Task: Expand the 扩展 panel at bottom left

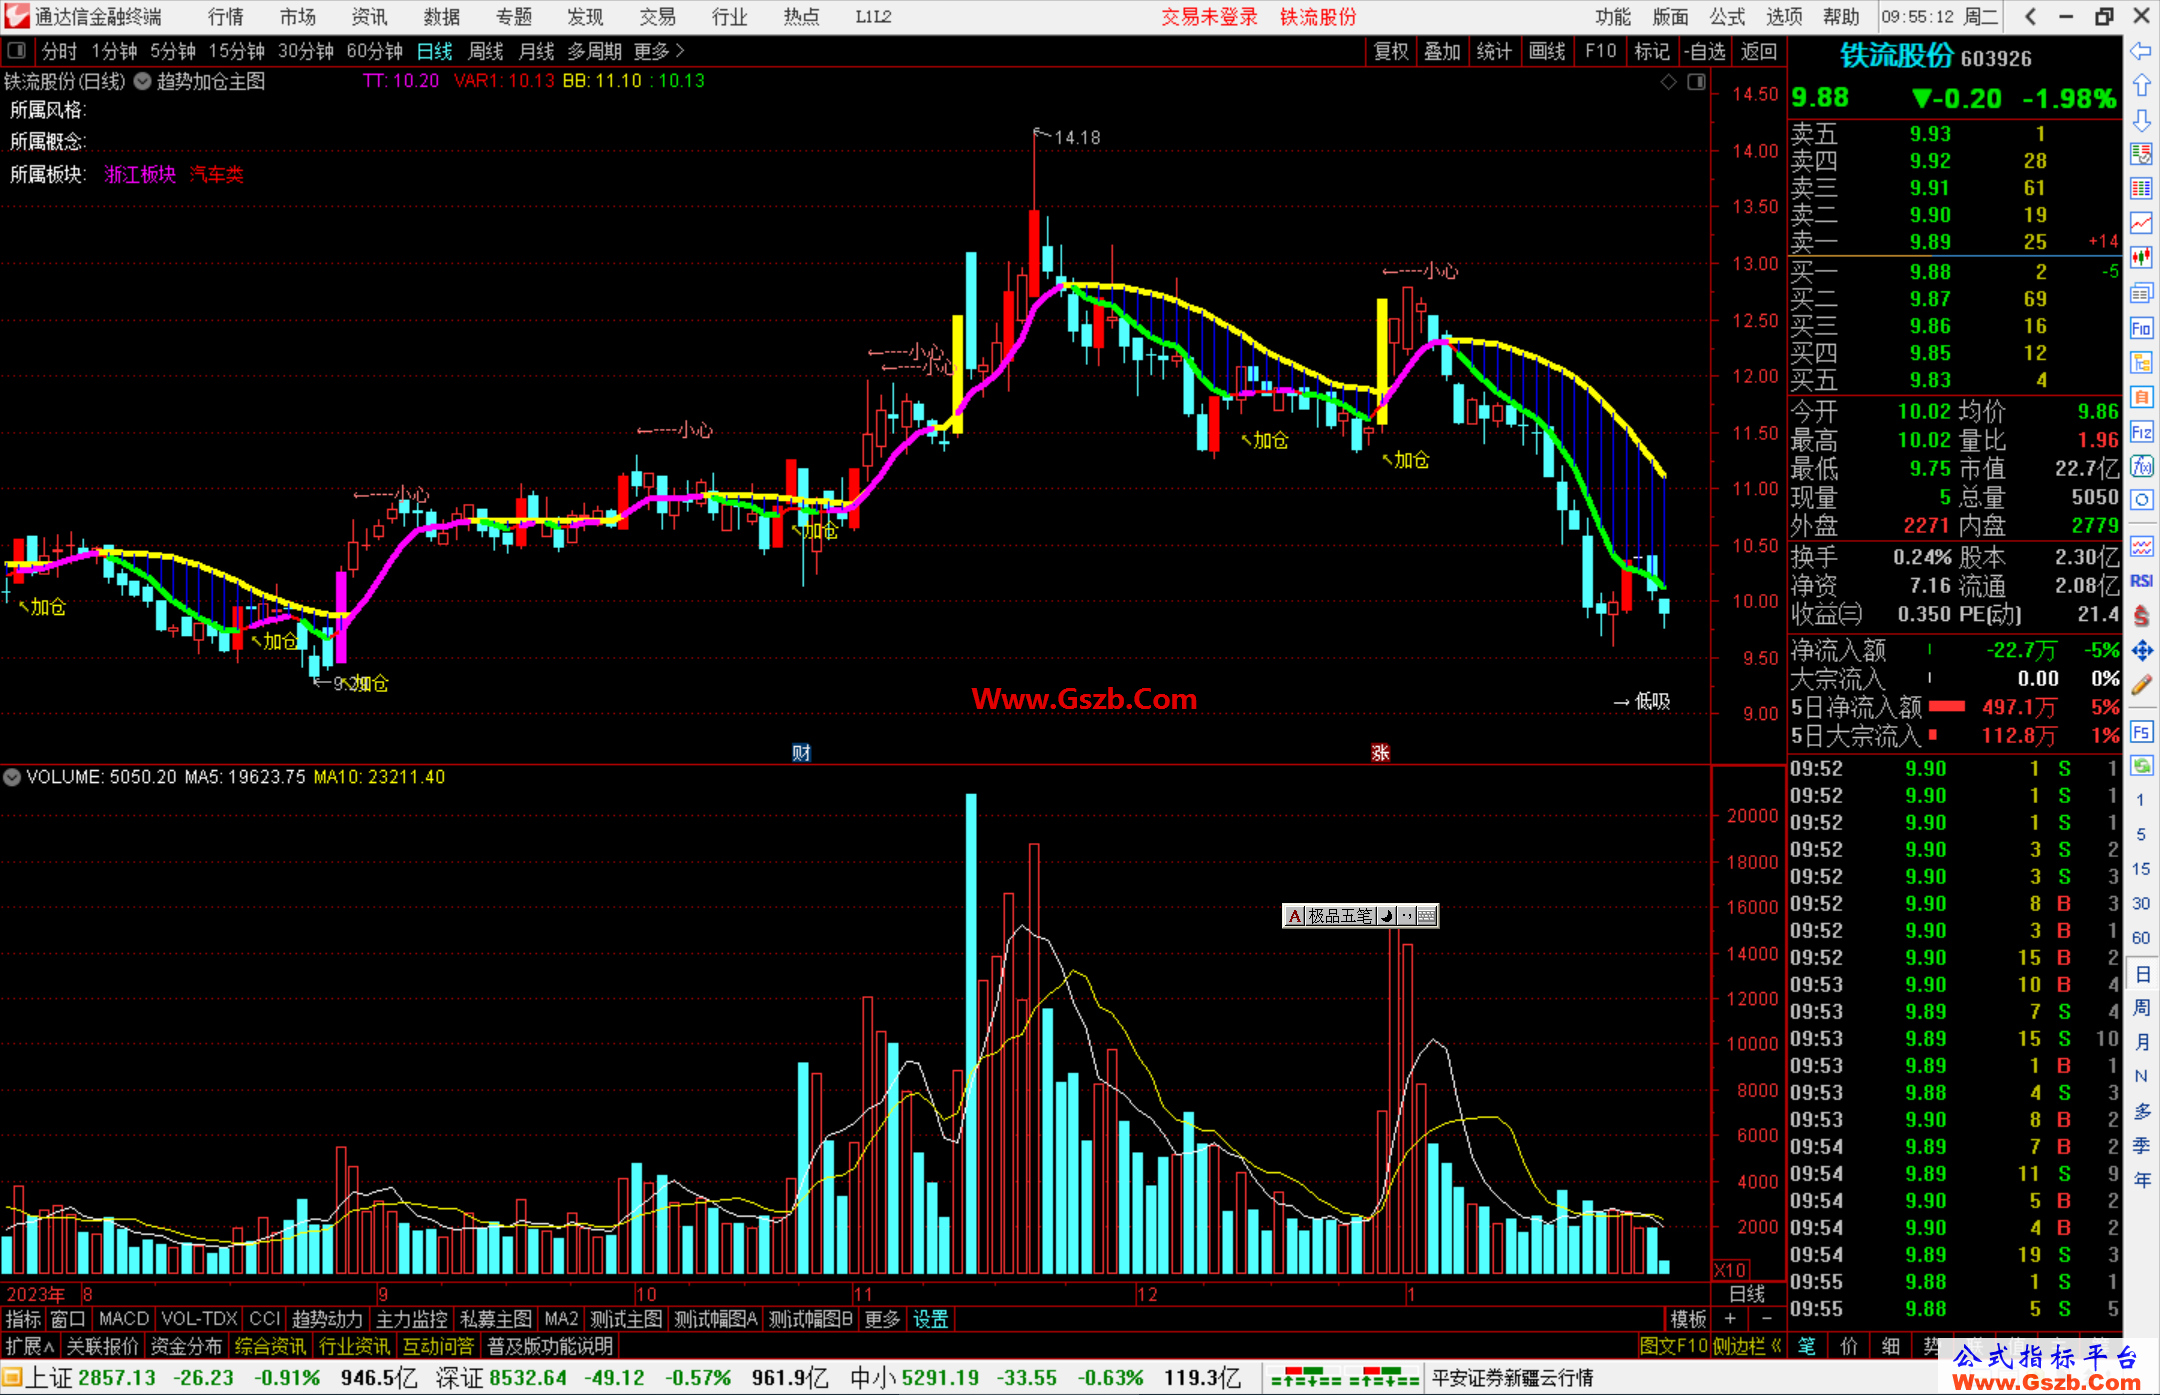Action: pos(30,1346)
